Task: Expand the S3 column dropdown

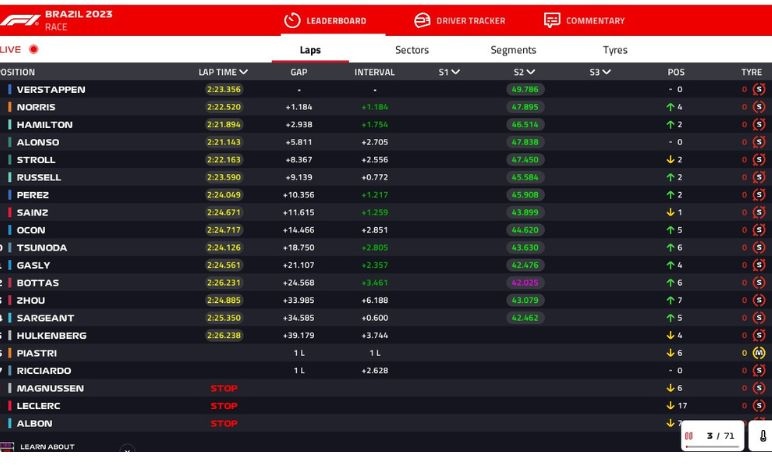Action: coord(607,72)
